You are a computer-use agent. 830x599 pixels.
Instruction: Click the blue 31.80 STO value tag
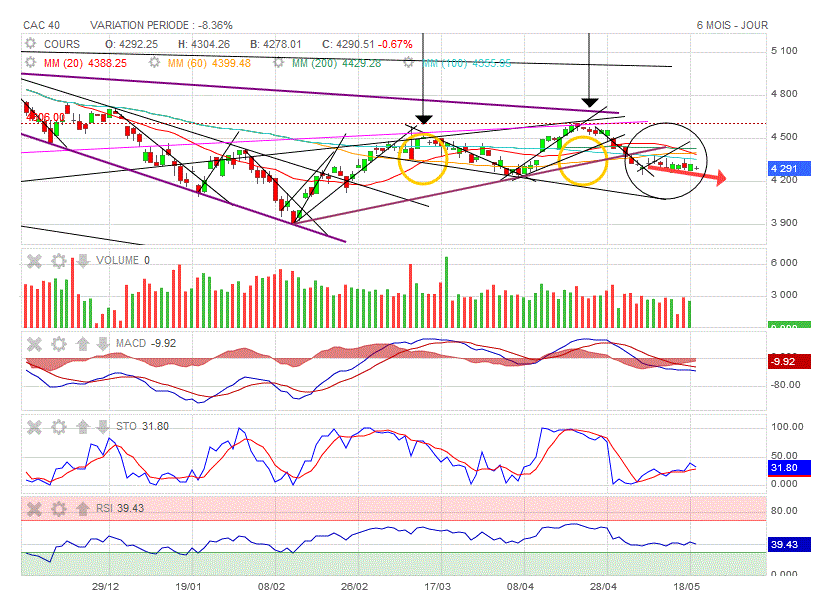pos(789,468)
